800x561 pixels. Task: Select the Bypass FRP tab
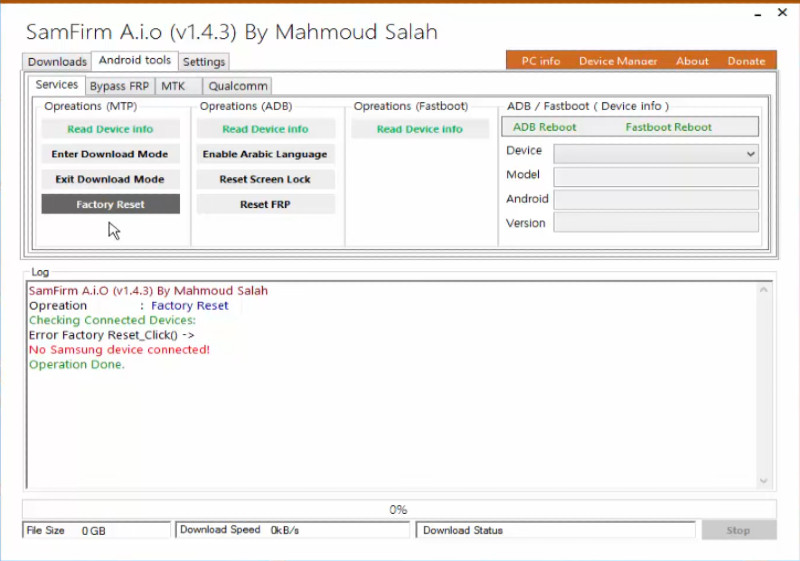(x=118, y=86)
